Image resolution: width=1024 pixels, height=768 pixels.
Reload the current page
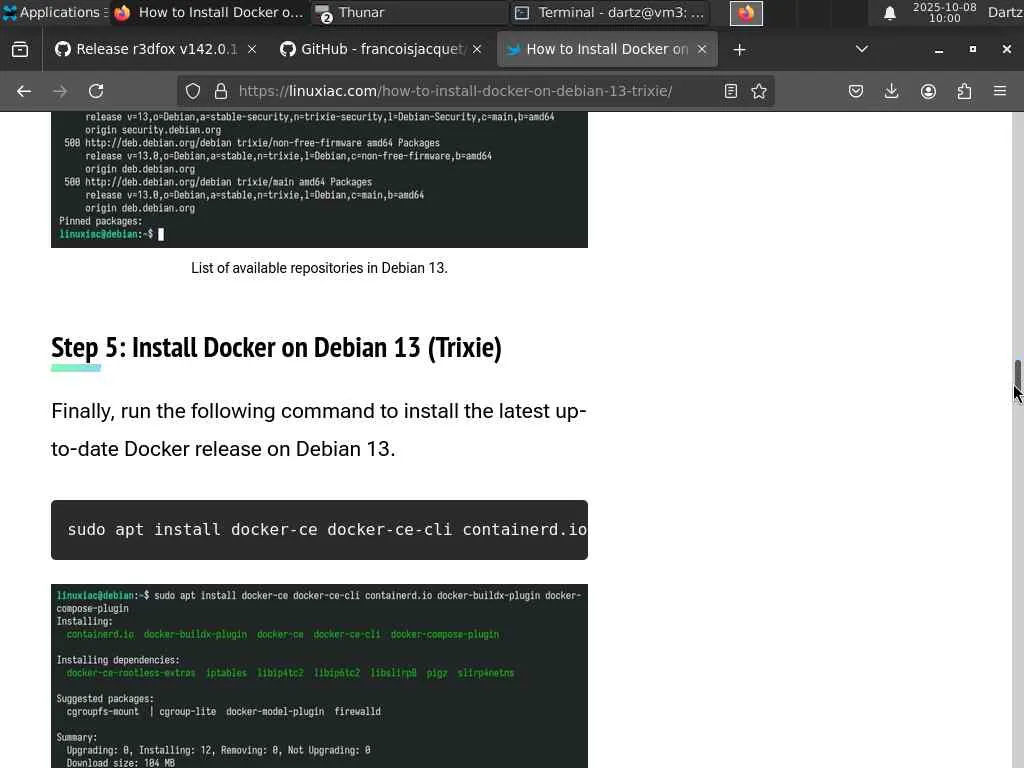(x=96, y=91)
